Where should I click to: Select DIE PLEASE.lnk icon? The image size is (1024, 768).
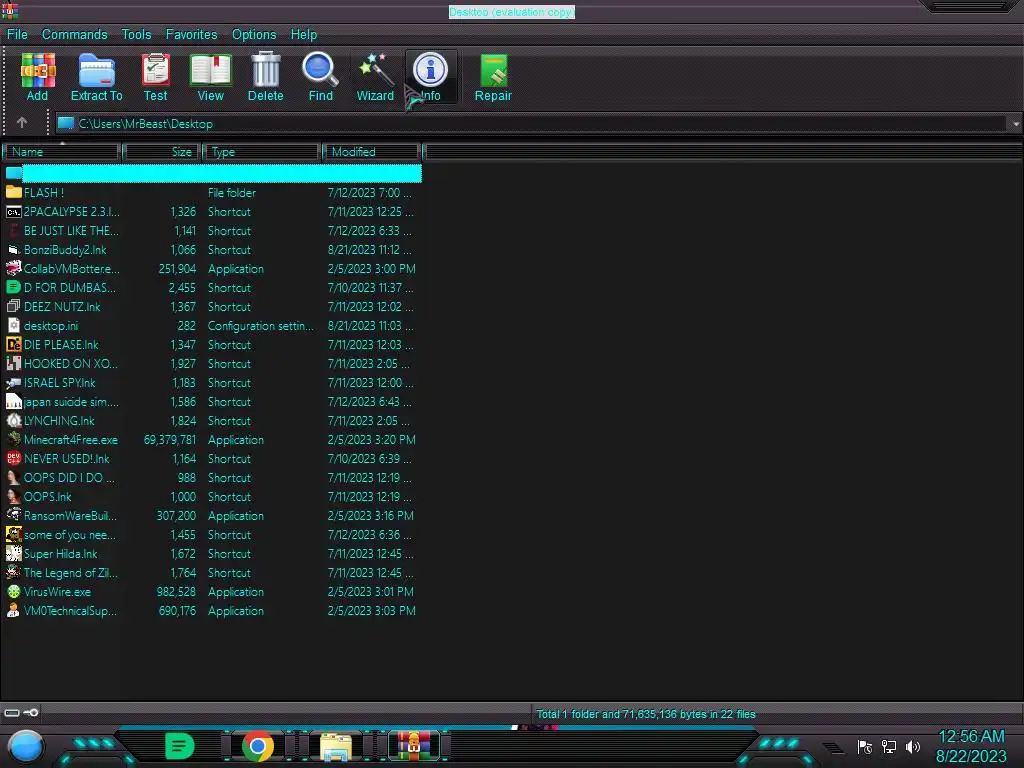[x=14, y=344]
